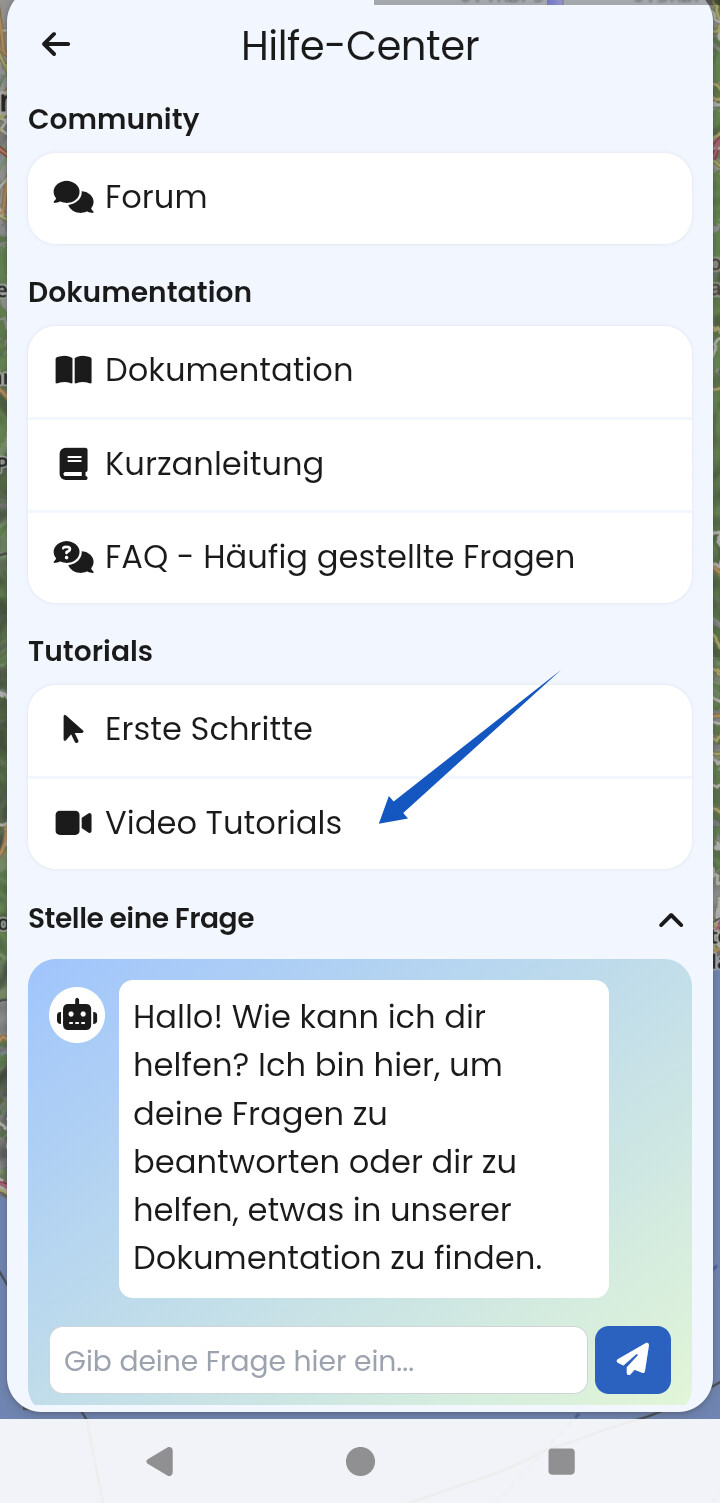Image resolution: width=720 pixels, height=1503 pixels.
Task: Collapse the Stelle eine Frage section
Action: (x=671, y=920)
